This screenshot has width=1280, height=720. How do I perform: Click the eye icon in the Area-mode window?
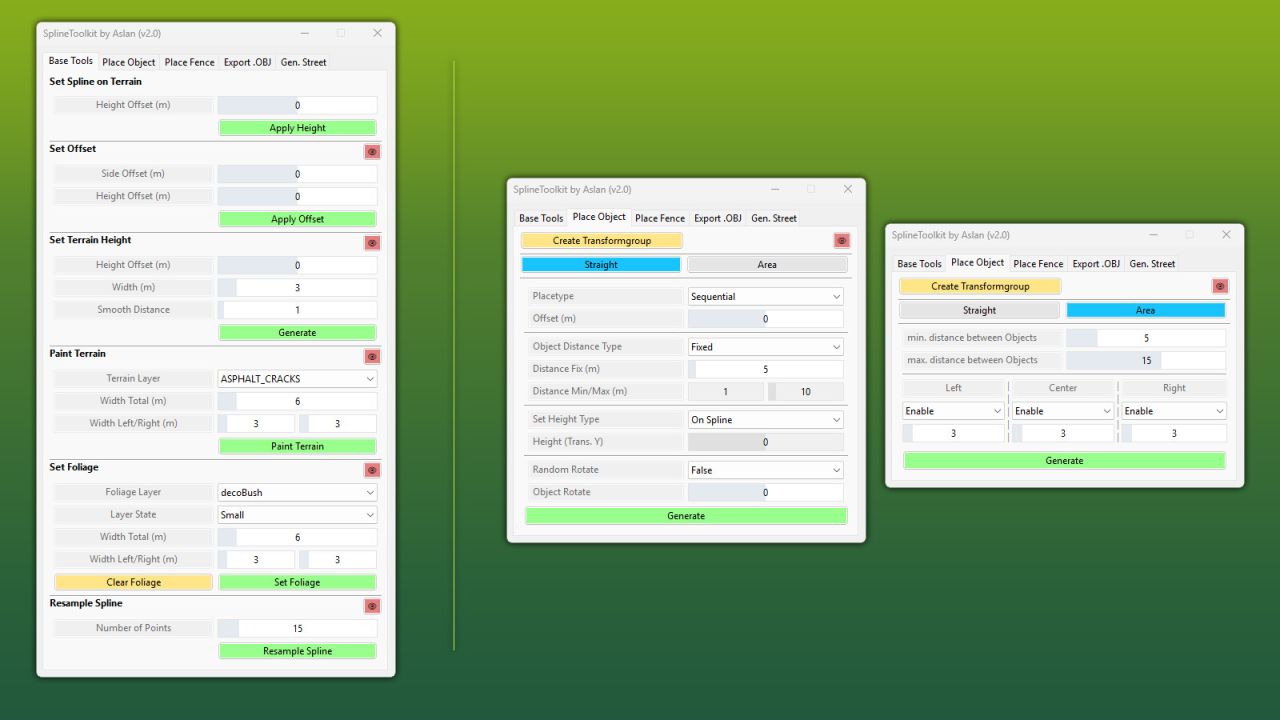click(1219, 286)
